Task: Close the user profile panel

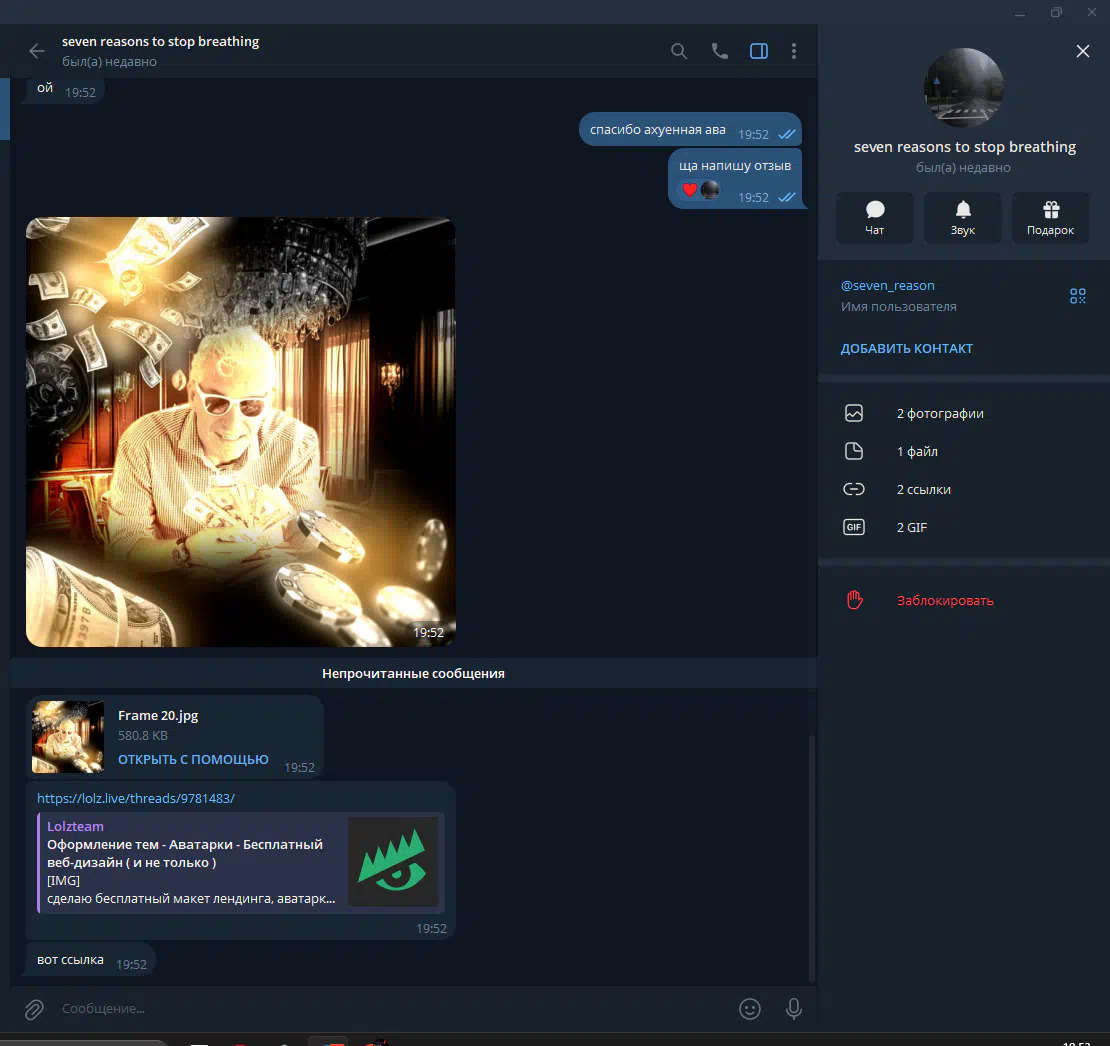Action: click(x=1083, y=51)
